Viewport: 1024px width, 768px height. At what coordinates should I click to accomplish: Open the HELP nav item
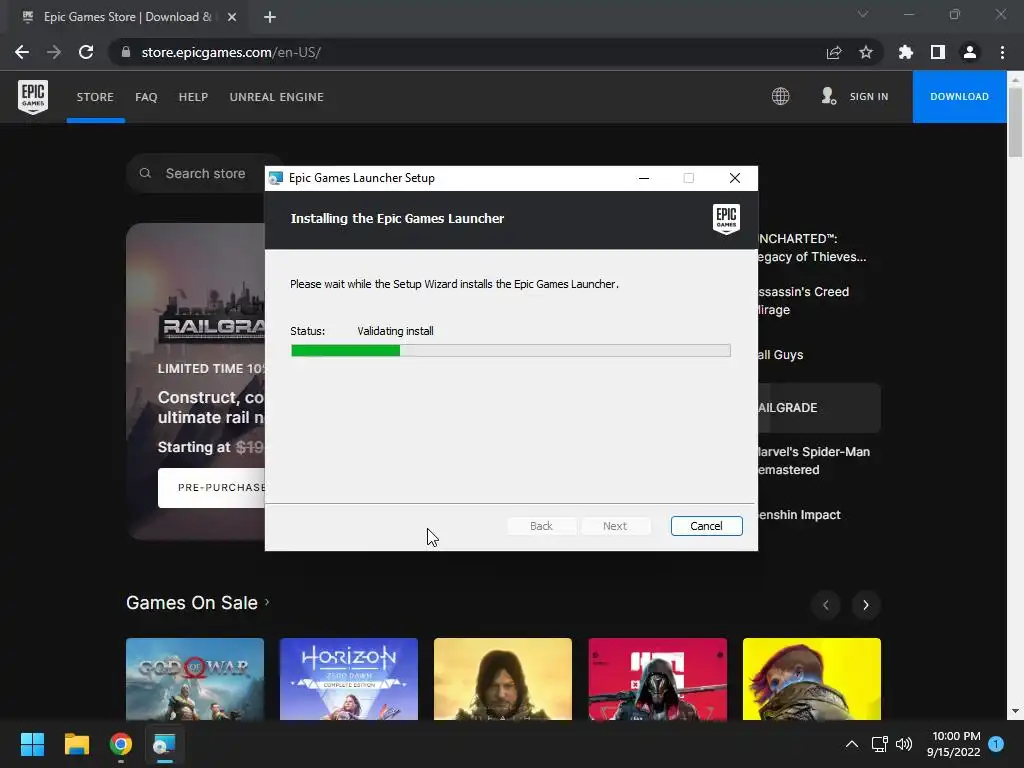tap(193, 97)
